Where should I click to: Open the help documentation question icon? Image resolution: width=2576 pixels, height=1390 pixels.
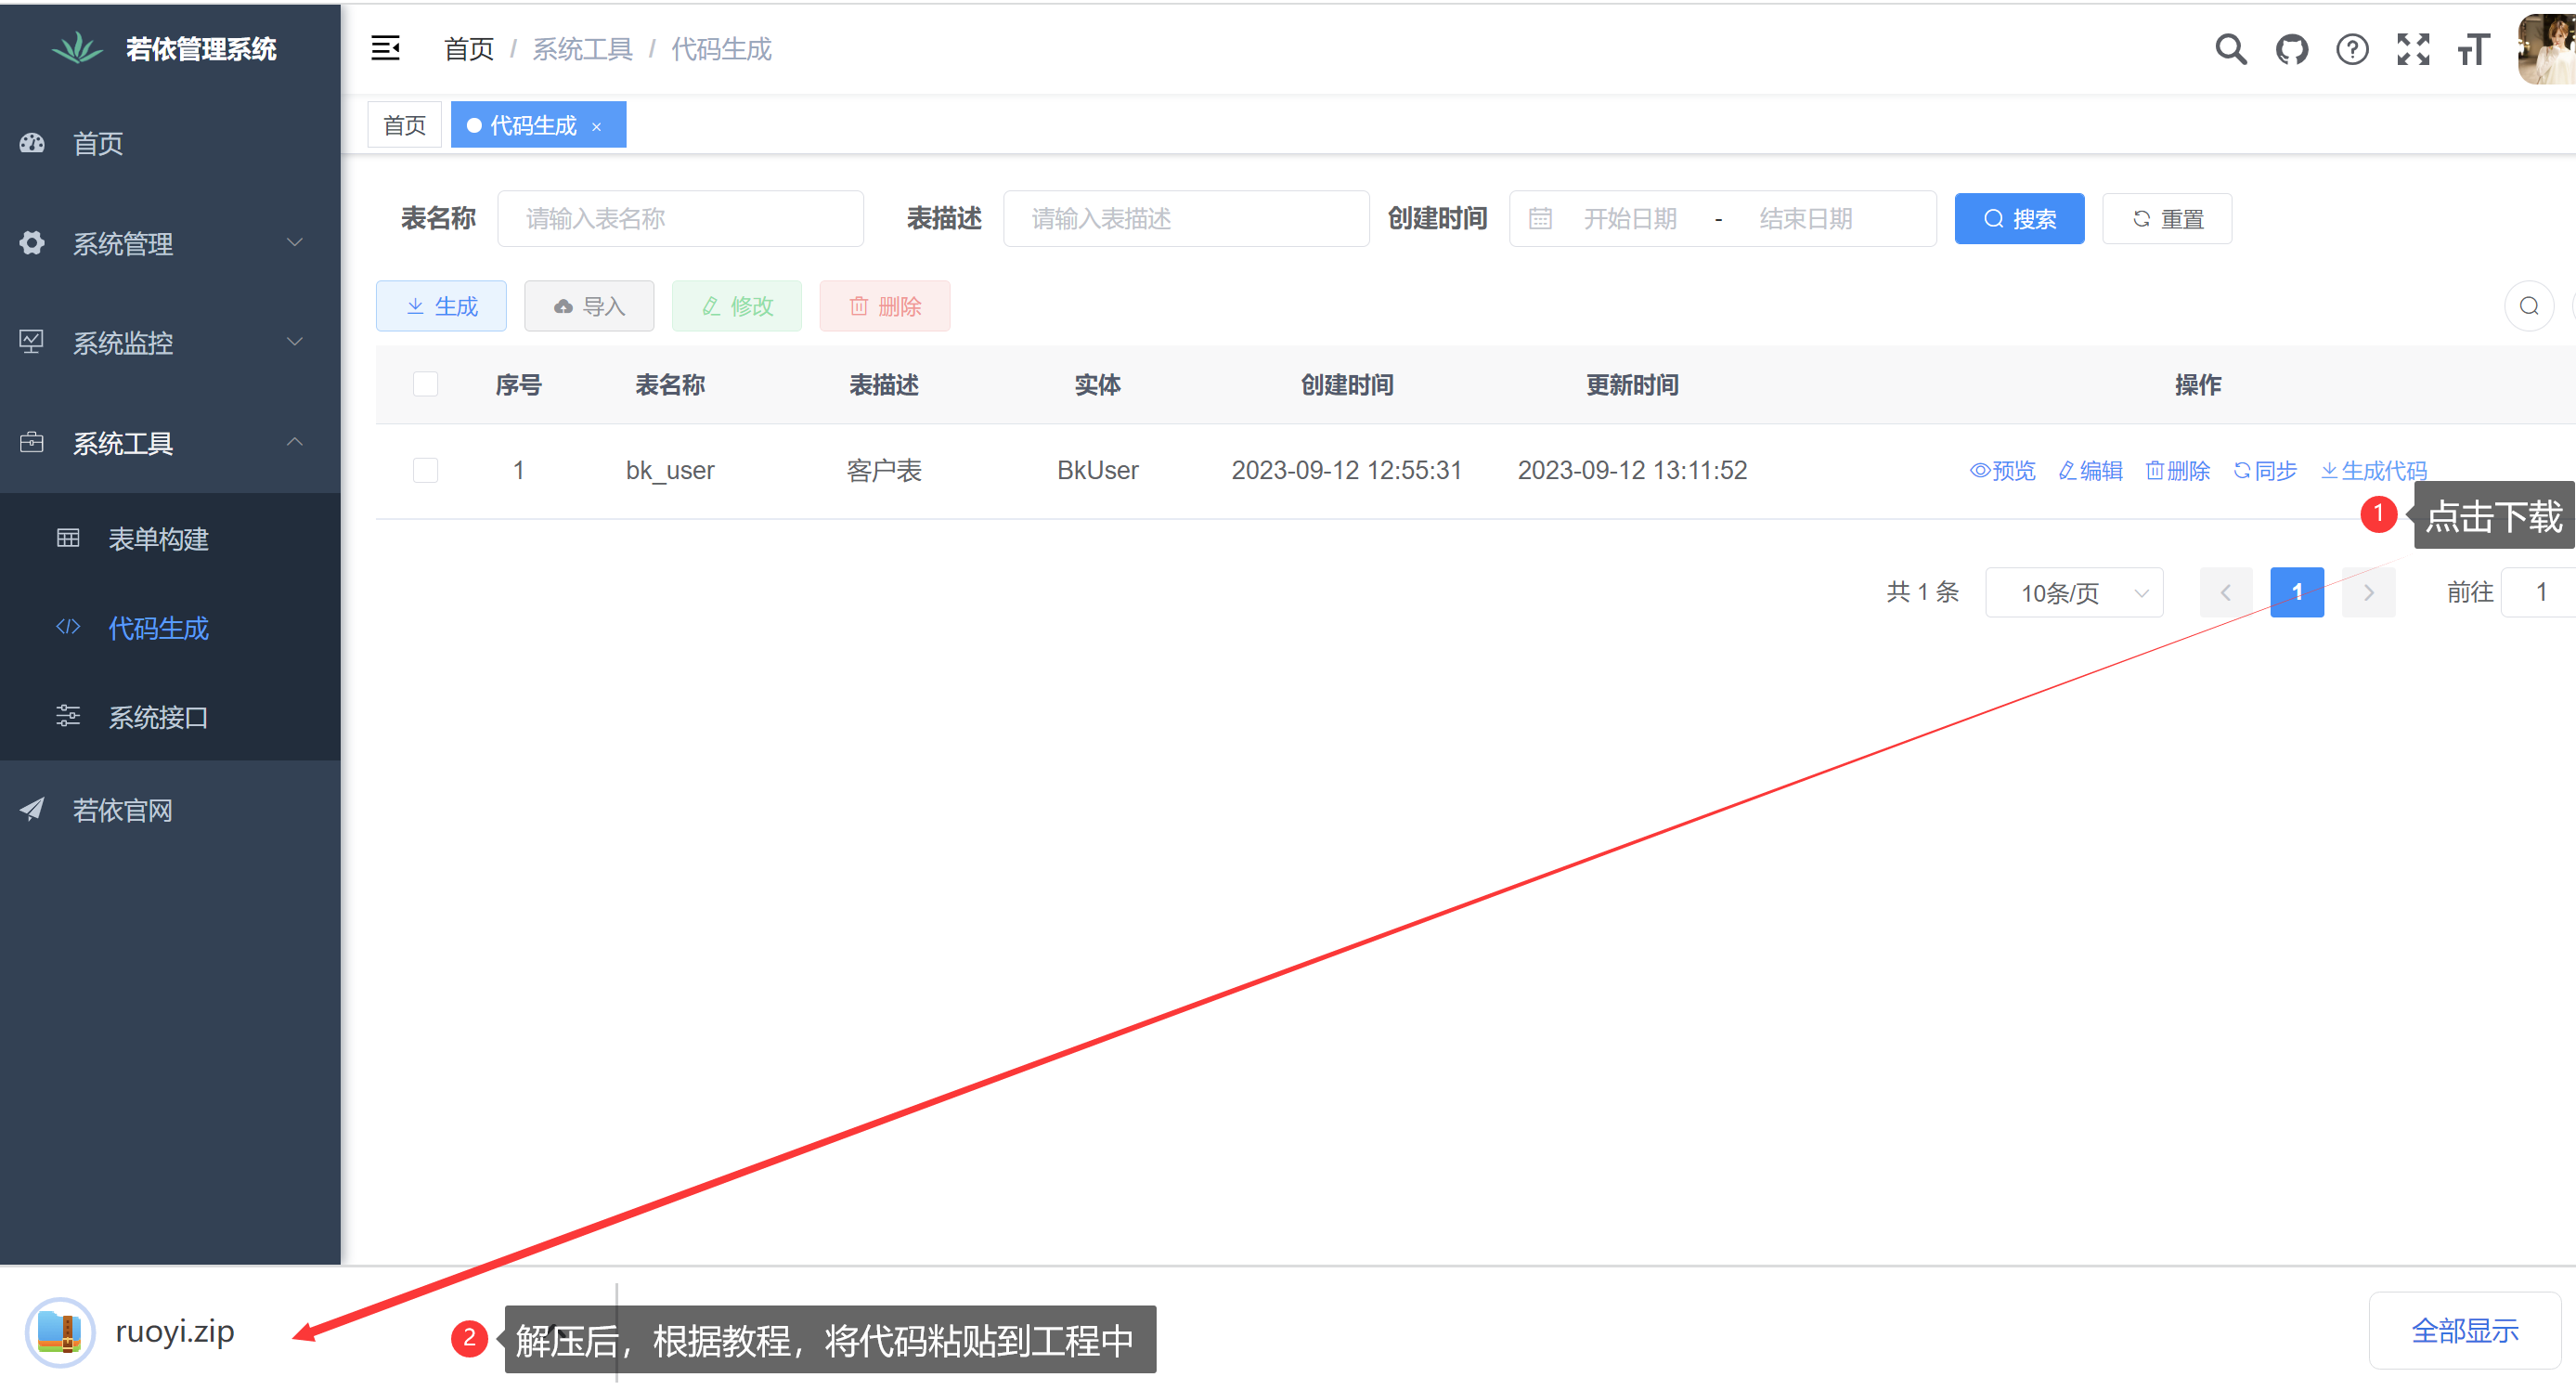pyautogui.click(x=2352, y=49)
